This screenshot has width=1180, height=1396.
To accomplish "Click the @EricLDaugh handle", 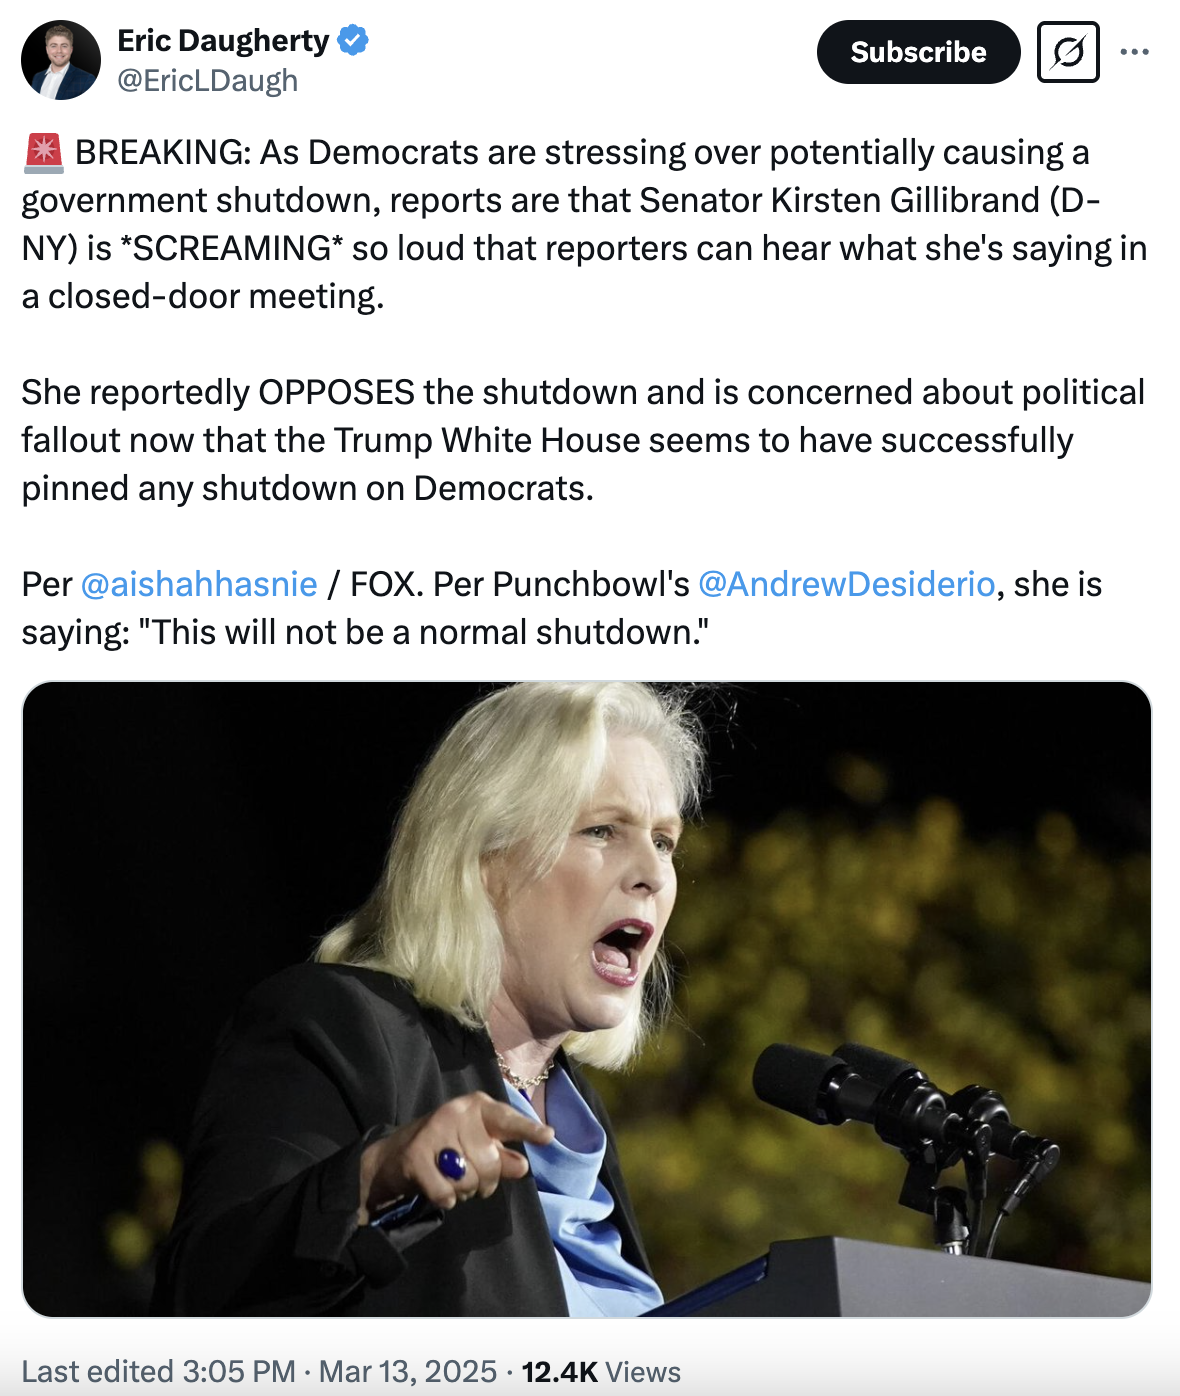I will [208, 81].
